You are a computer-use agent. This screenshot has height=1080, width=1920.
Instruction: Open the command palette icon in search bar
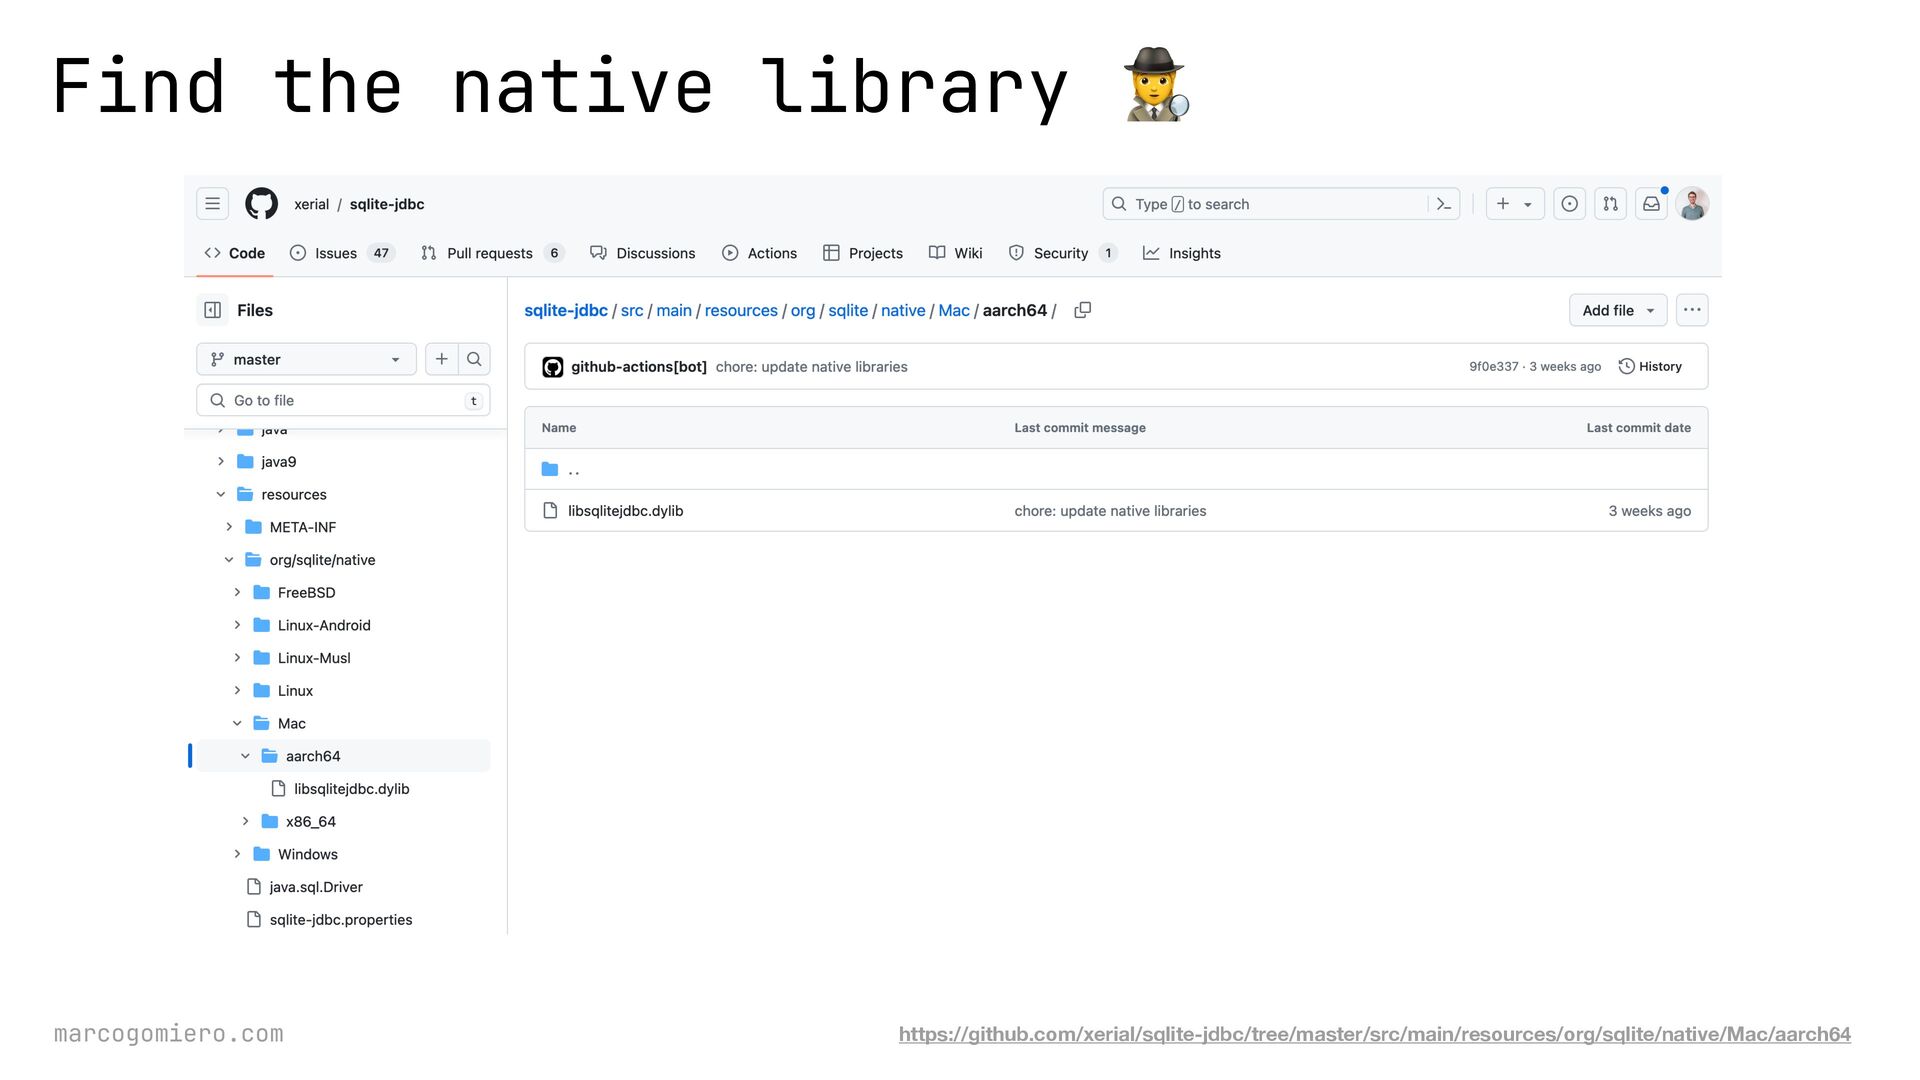(x=1443, y=204)
